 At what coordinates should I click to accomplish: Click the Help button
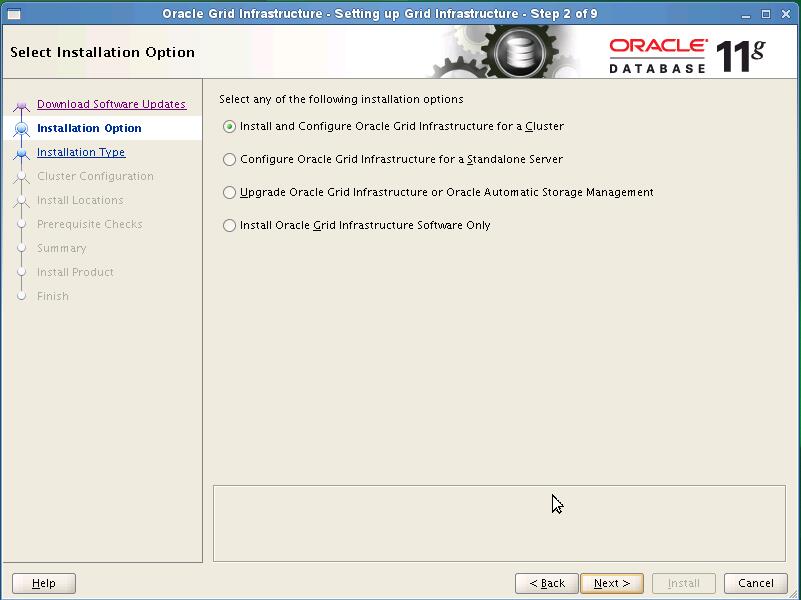(44, 583)
